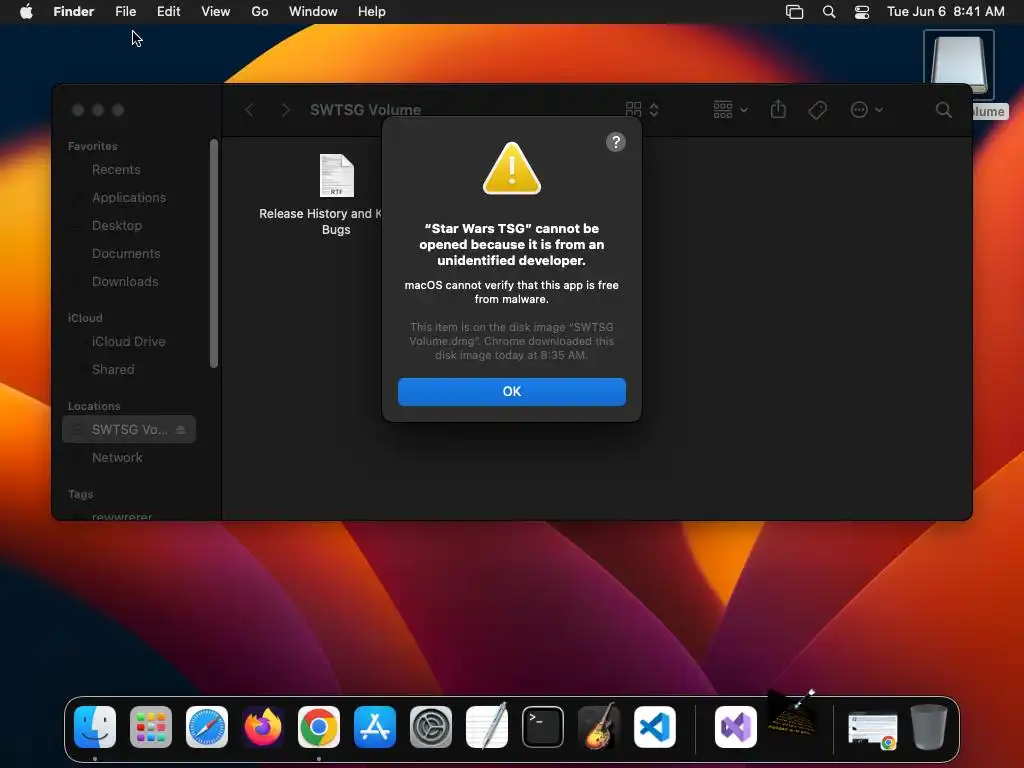Open the More actions ellipsis dropdown
Screen dimensions: 1024x768
click(x=867, y=110)
